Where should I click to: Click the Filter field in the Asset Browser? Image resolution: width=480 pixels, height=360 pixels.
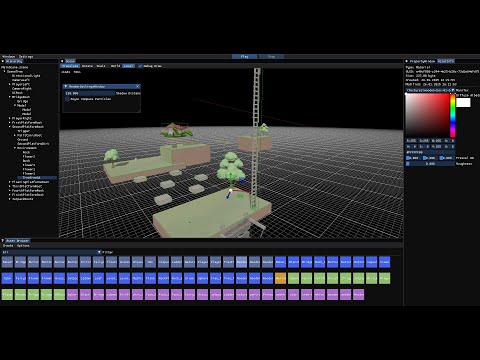tap(107, 252)
